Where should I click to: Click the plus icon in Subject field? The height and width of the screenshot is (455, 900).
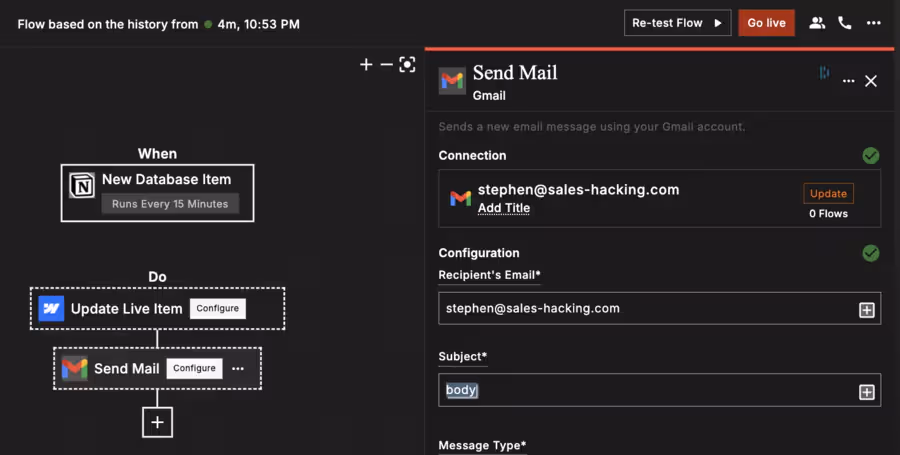pos(867,392)
